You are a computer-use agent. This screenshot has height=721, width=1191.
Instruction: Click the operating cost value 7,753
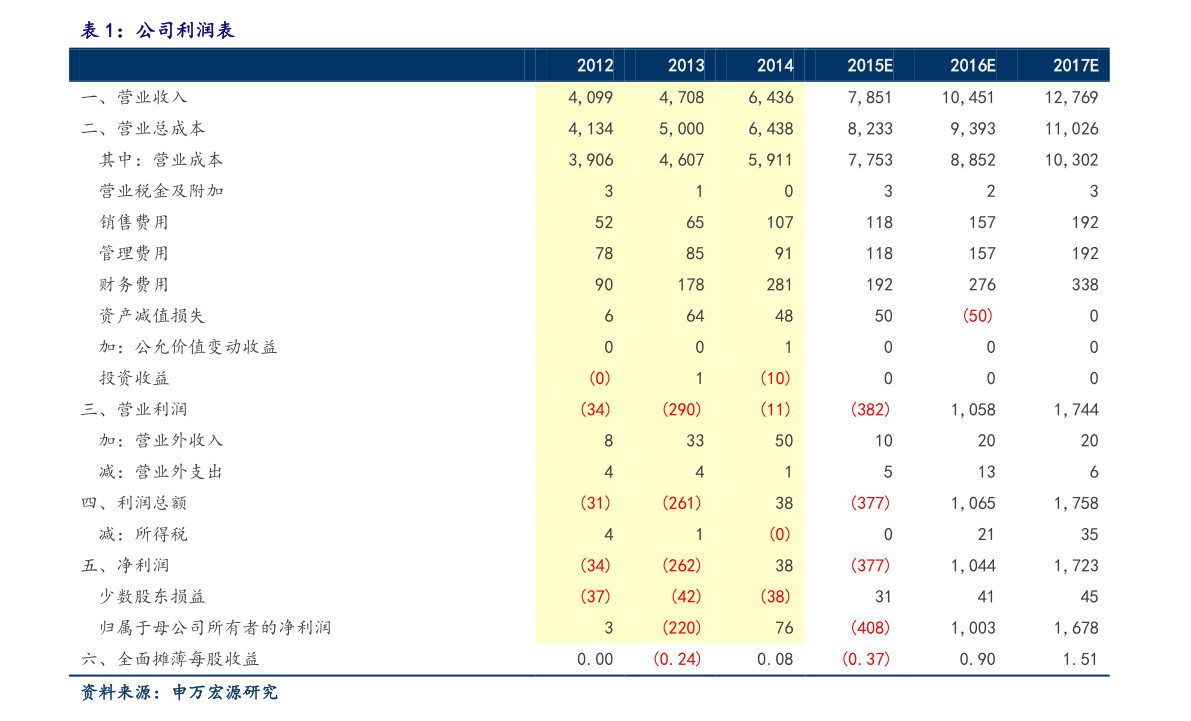click(x=870, y=160)
